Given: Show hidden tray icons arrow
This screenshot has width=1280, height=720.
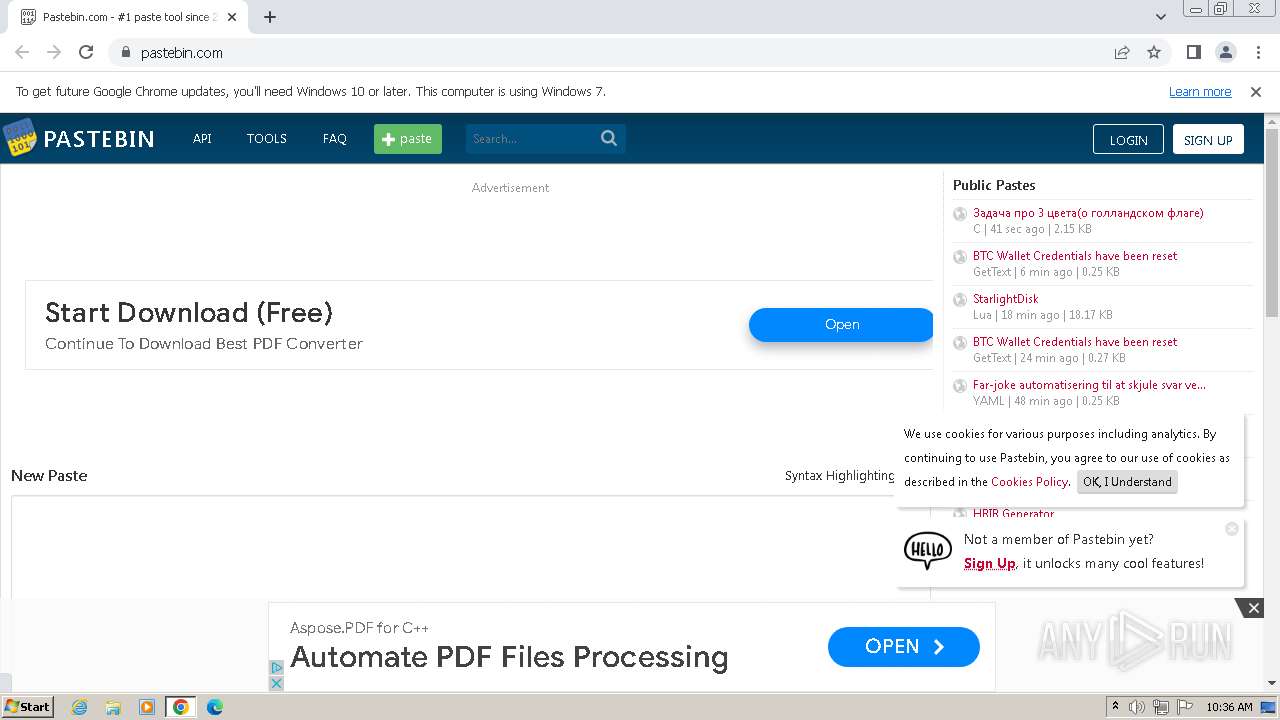Looking at the screenshot, I should click(x=1115, y=707).
